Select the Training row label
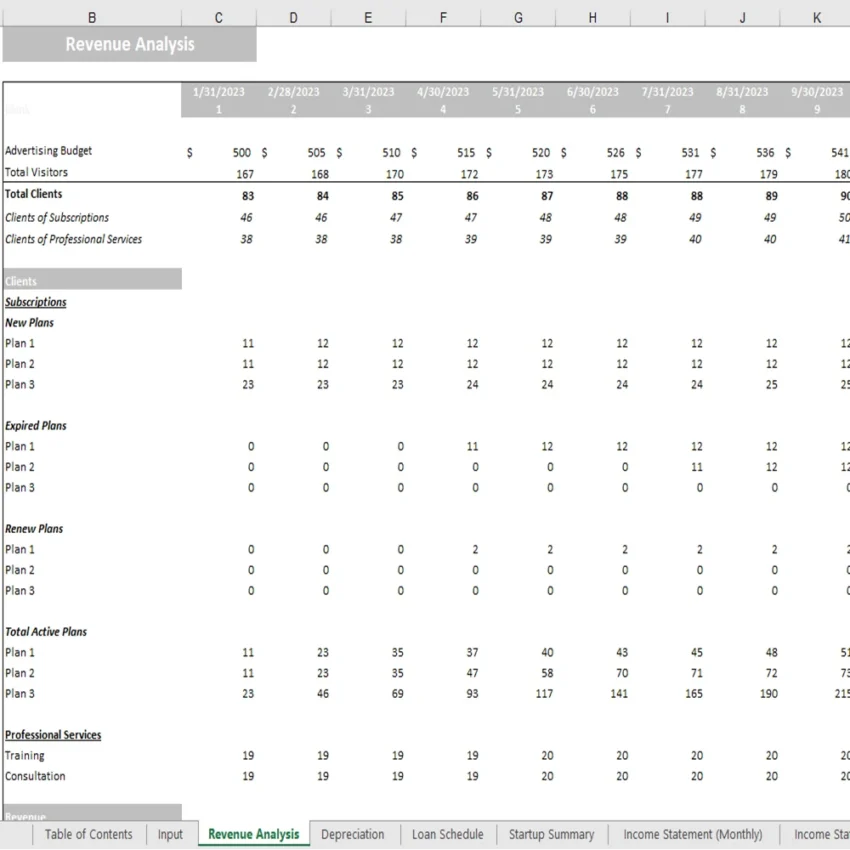The height and width of the screenshot is (850, 850). coord(25,755)
